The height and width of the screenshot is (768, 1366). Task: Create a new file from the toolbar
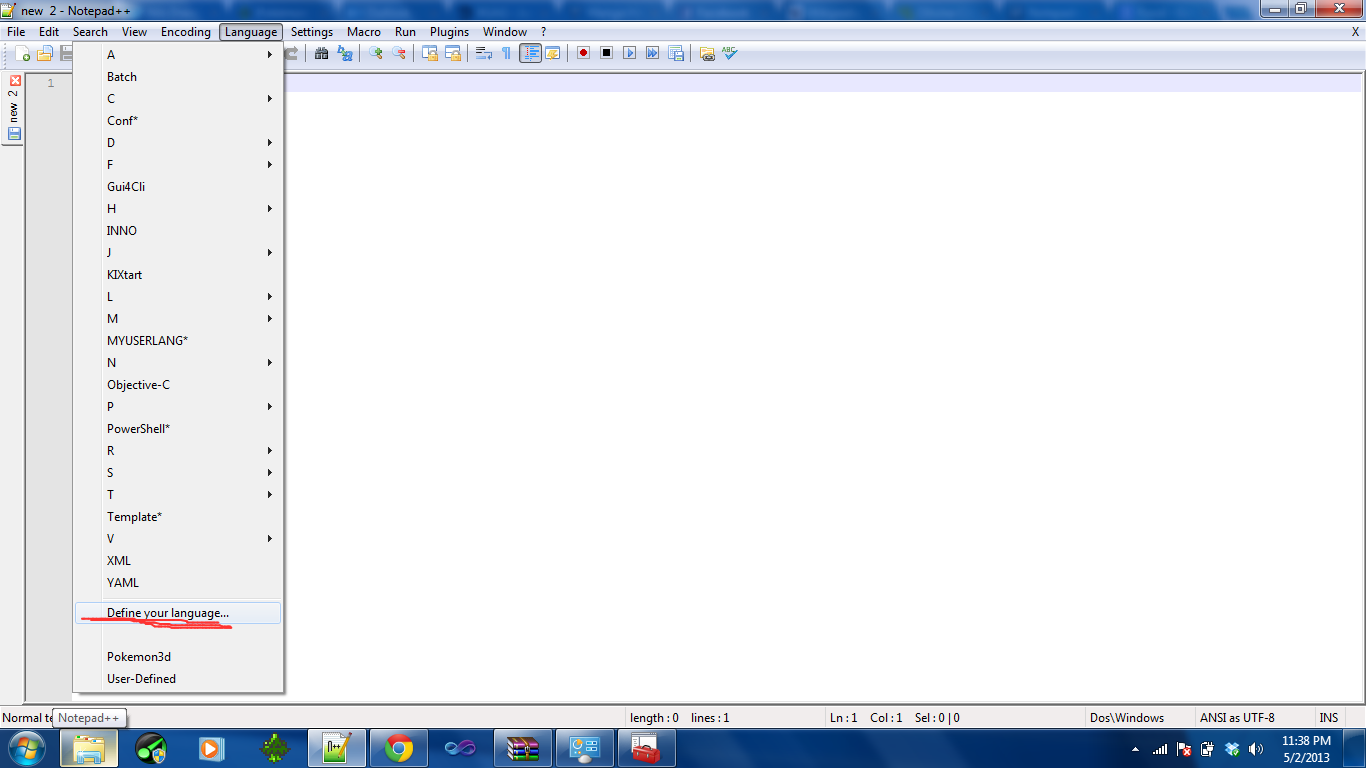coord(22,53)
